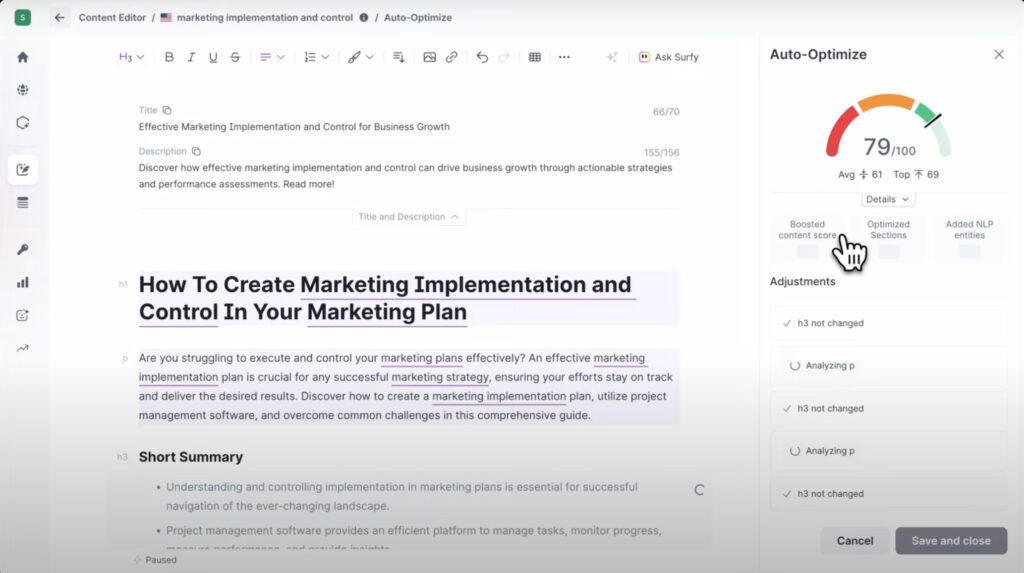Image resolution: width=1024 pixels, height=573 pixels.
Task: Select the Content Editor pencil sidebar icon
Action: (x=23, y=170)
